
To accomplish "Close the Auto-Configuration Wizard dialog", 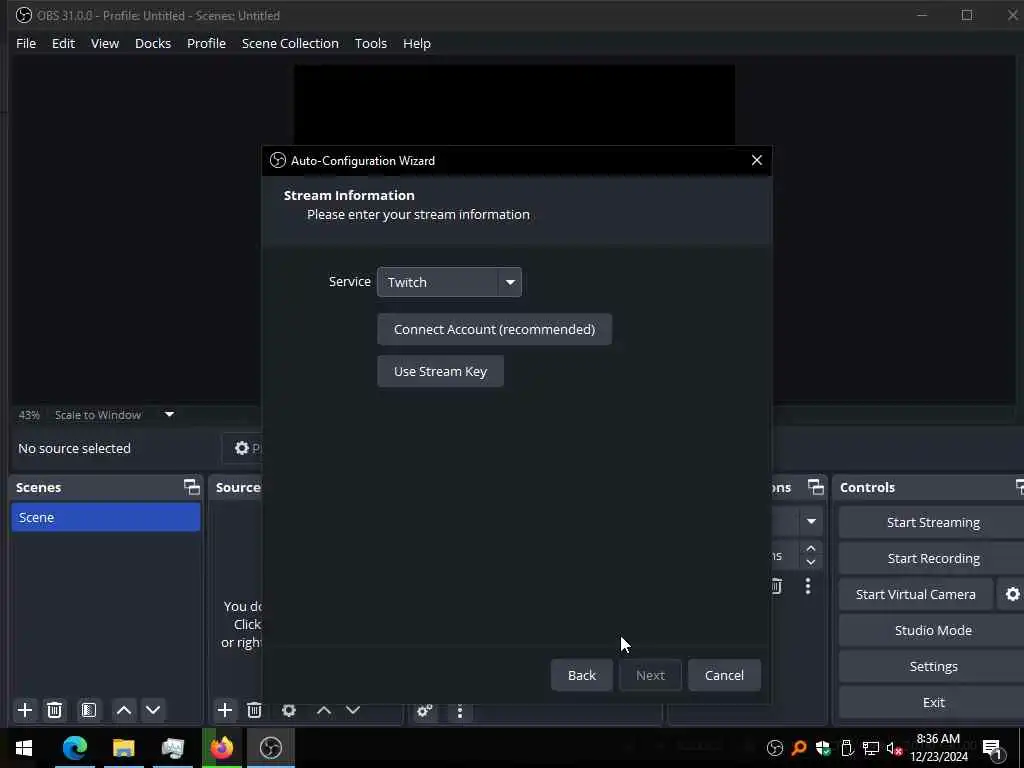I will click(757, 160).
